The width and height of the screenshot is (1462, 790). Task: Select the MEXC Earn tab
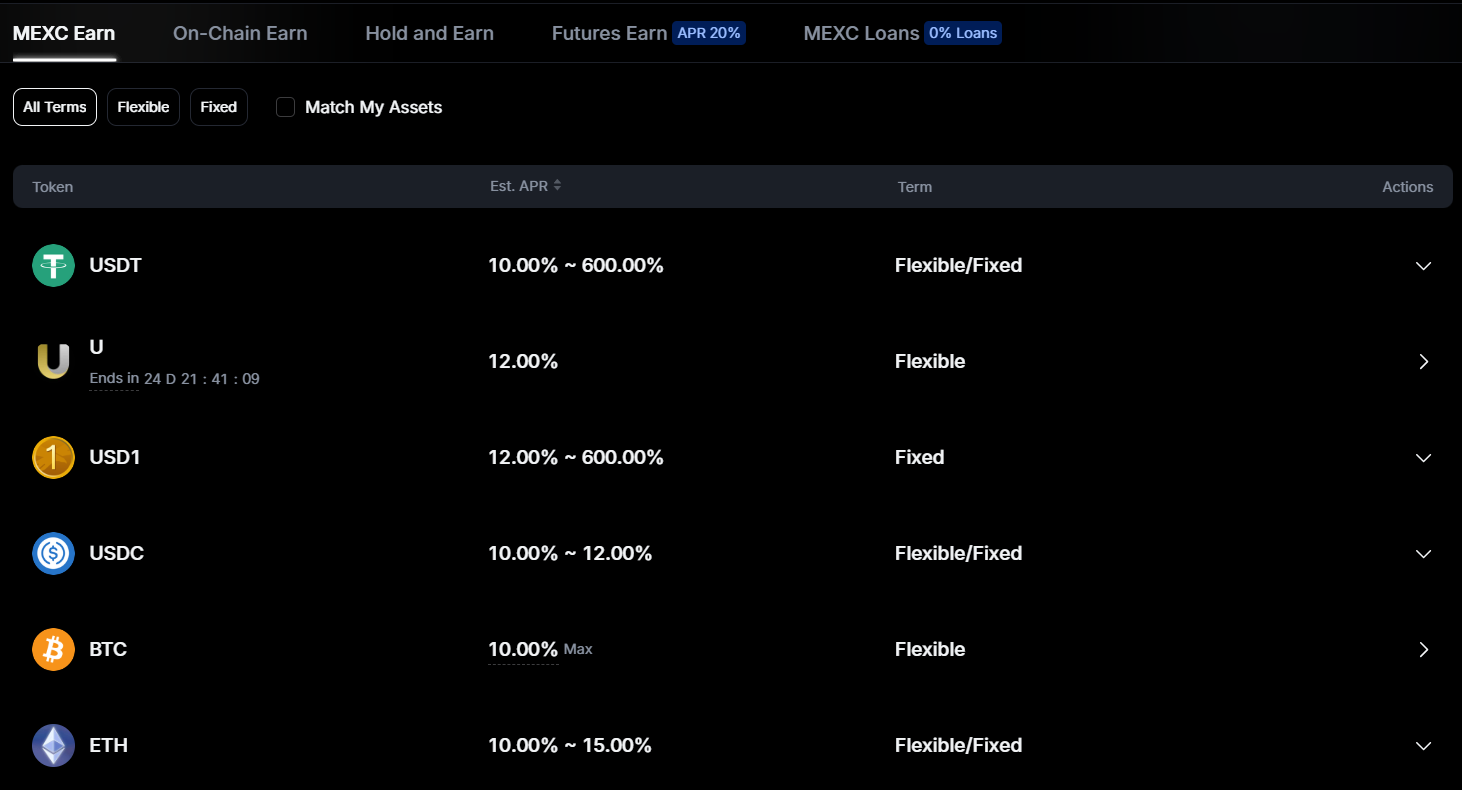click(x=64, y=33)
